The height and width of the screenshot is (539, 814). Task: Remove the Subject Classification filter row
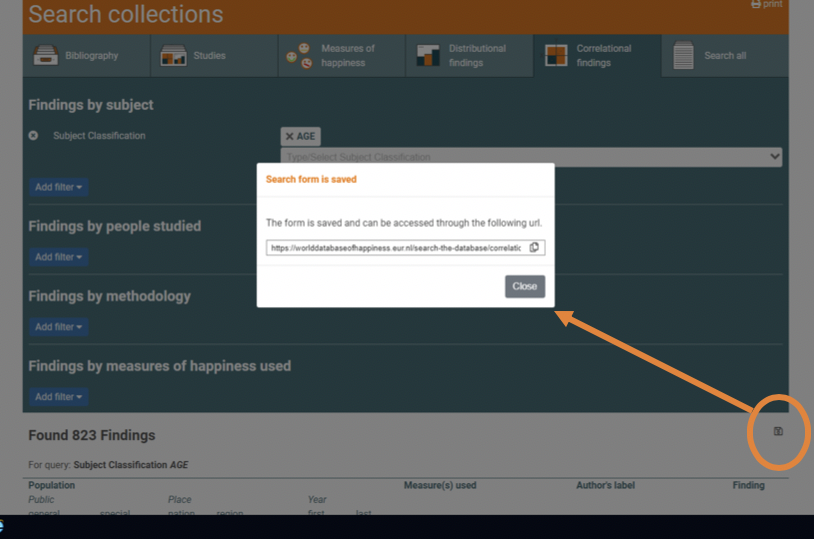[x=34, y=136]
